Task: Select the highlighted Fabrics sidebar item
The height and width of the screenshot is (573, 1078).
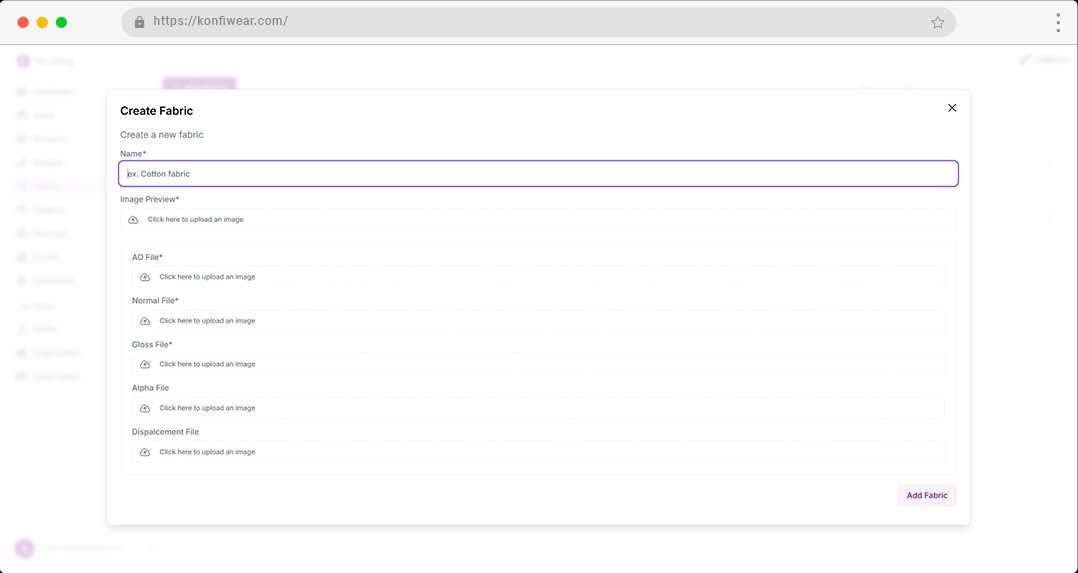Action: coord(46,186)
